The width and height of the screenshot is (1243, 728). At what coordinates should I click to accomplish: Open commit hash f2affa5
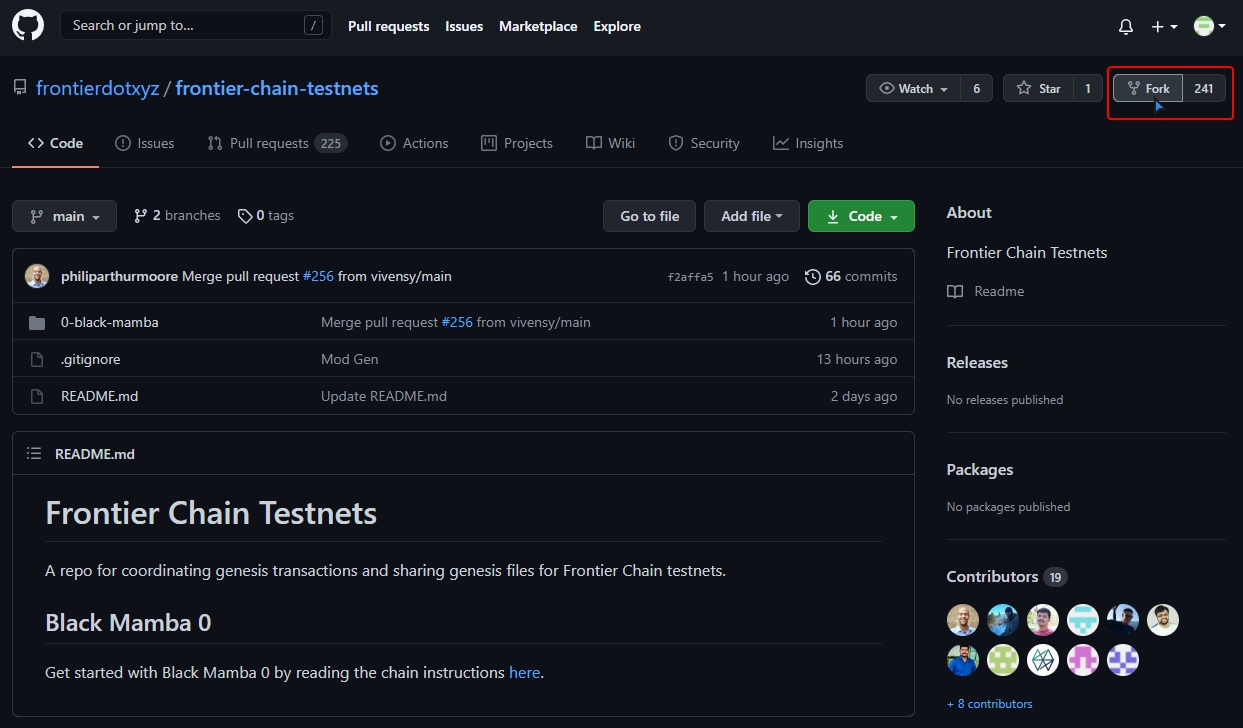click(690, 277)
